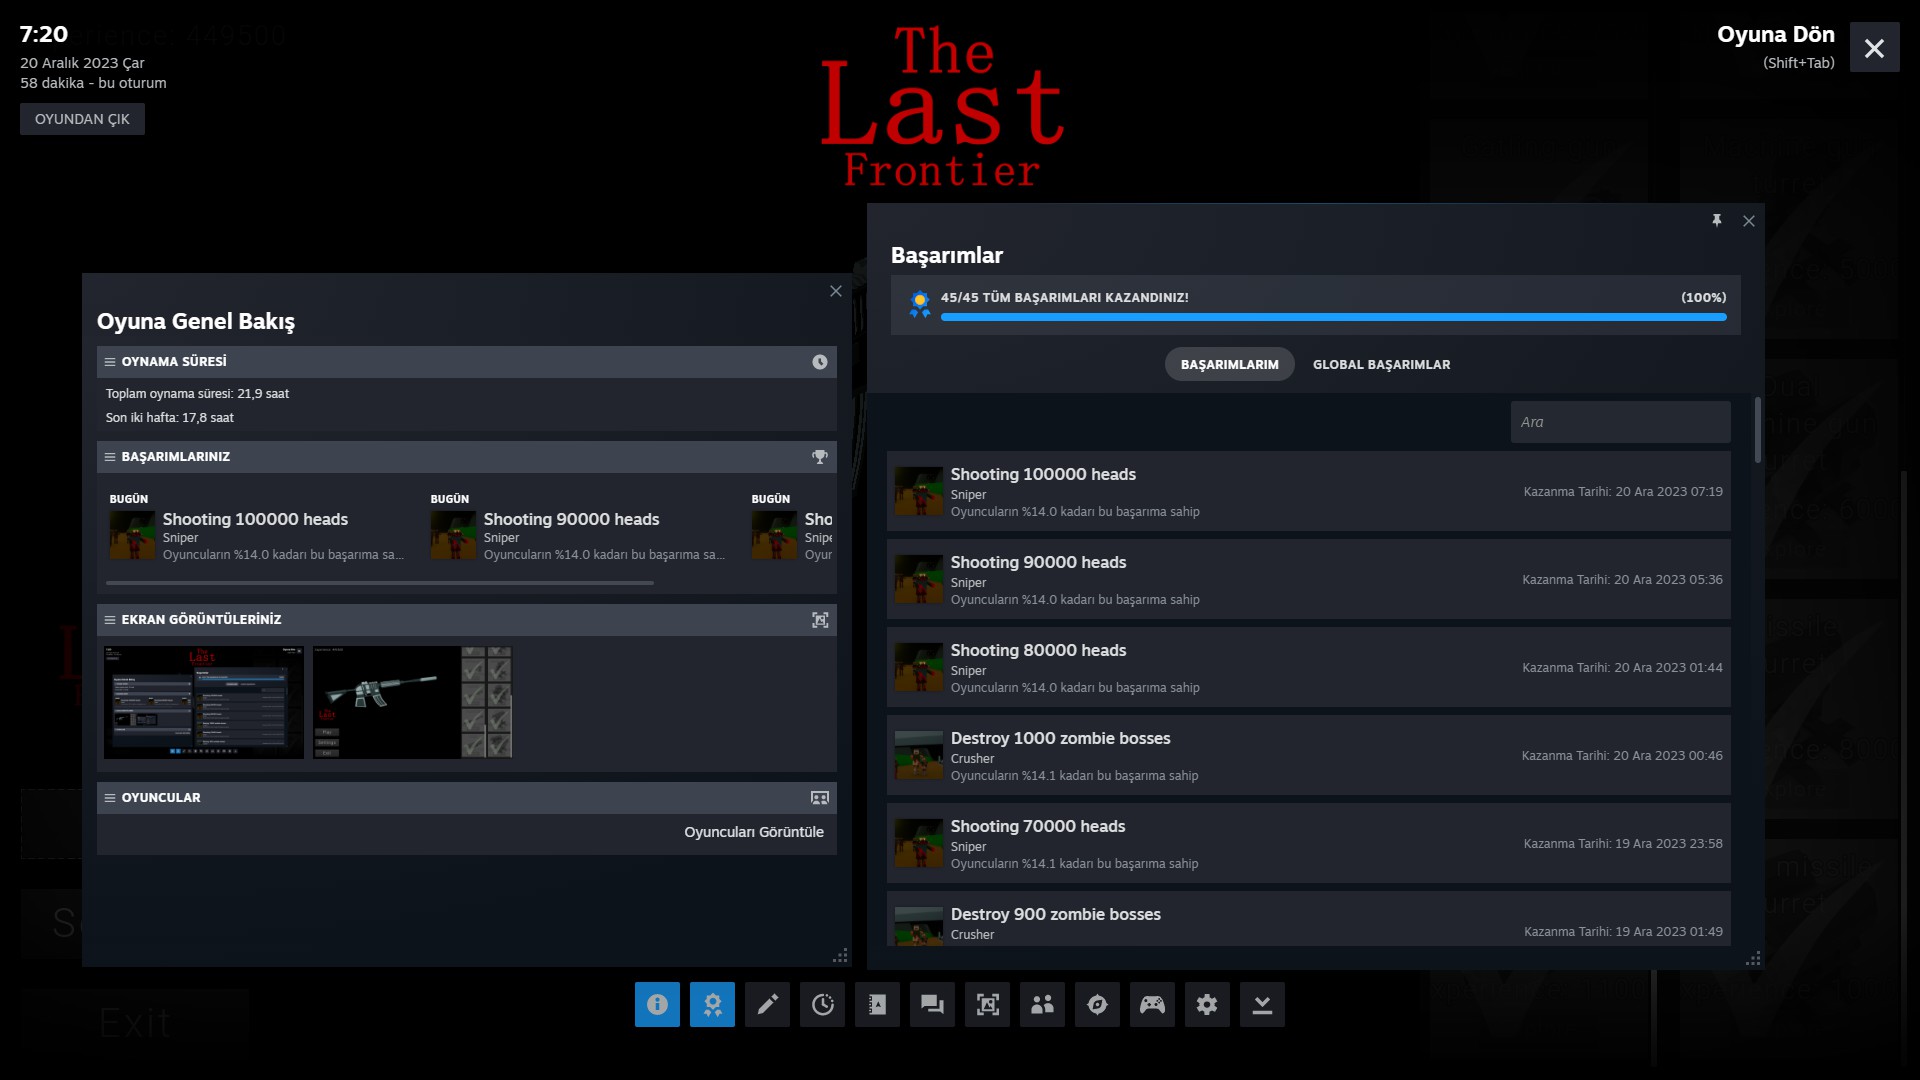Open the Guides book icon

(877, 1004)
